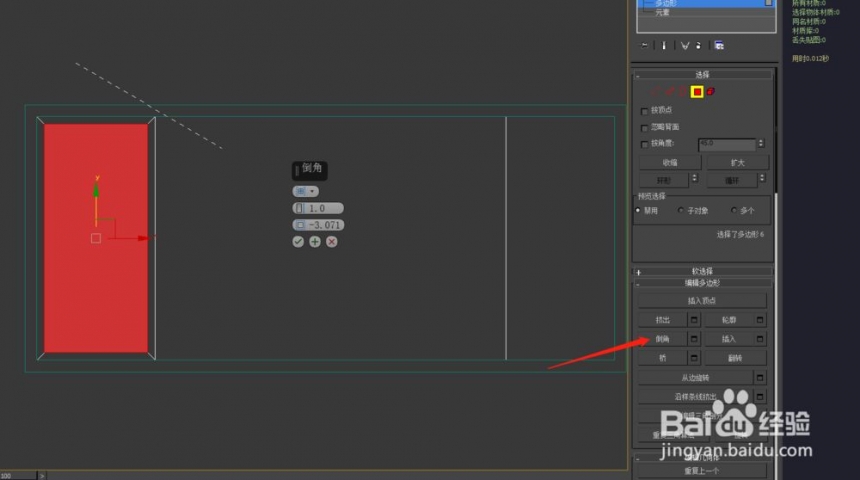Apply and continue bevel with plus icon
The width and height of the screenshot is (860, 480).
[x=315, y=241]
